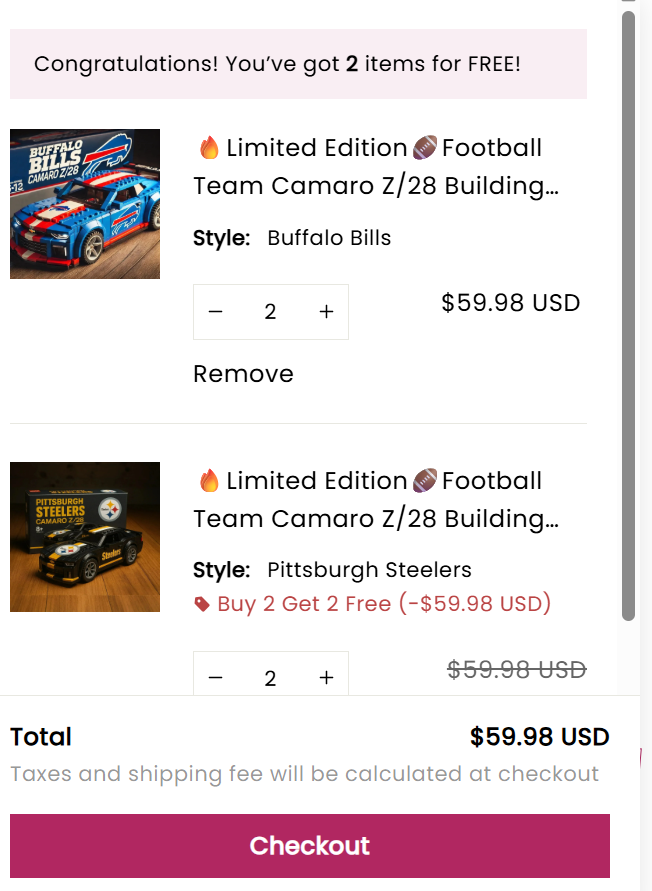This screenshot has width=652, height=891.
Task: Click the football emoji on Steelers title
Action: (x=425, y=481)
